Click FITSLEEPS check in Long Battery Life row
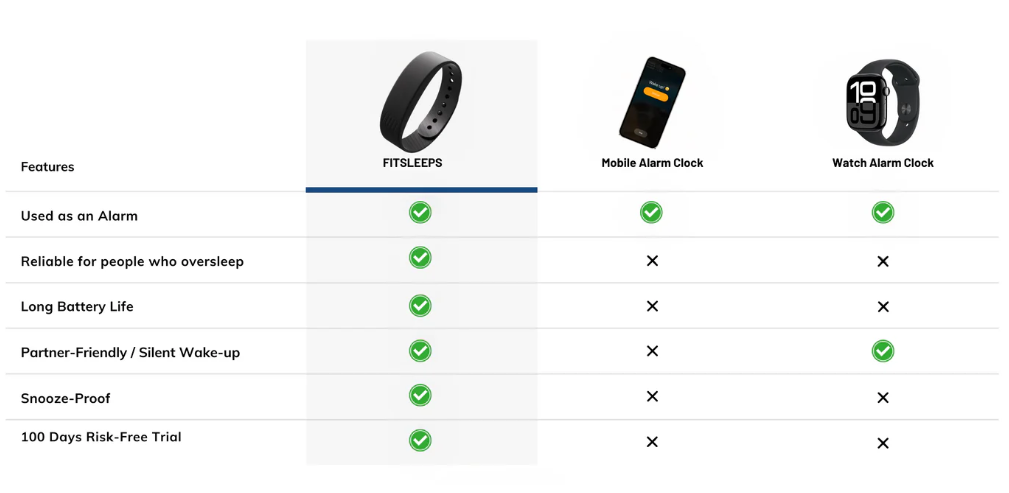This screenshot has width=1009, height=493. [x=420, y=305]
